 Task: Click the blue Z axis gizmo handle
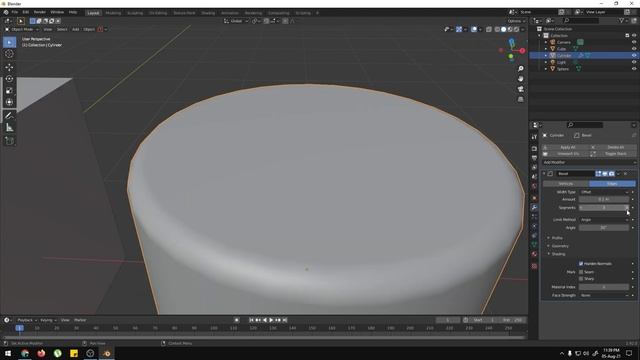512,42
